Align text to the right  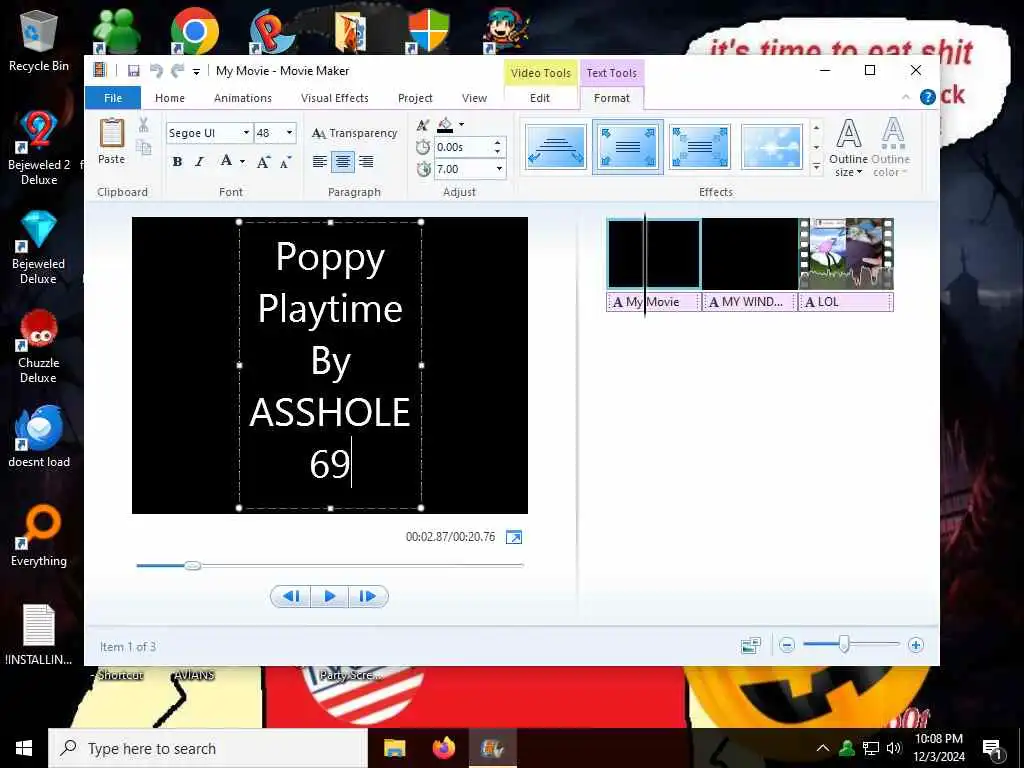coord(366,161)
